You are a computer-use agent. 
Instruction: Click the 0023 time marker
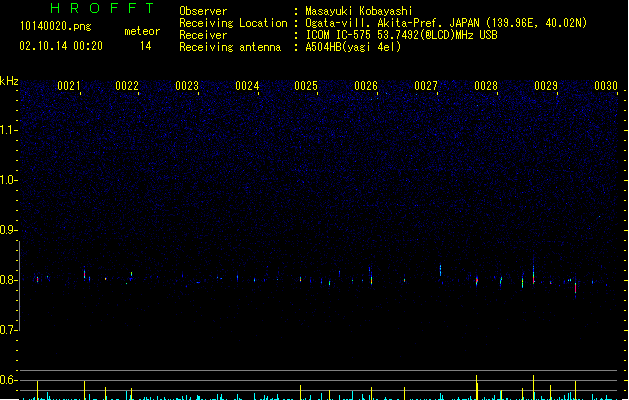187,86
